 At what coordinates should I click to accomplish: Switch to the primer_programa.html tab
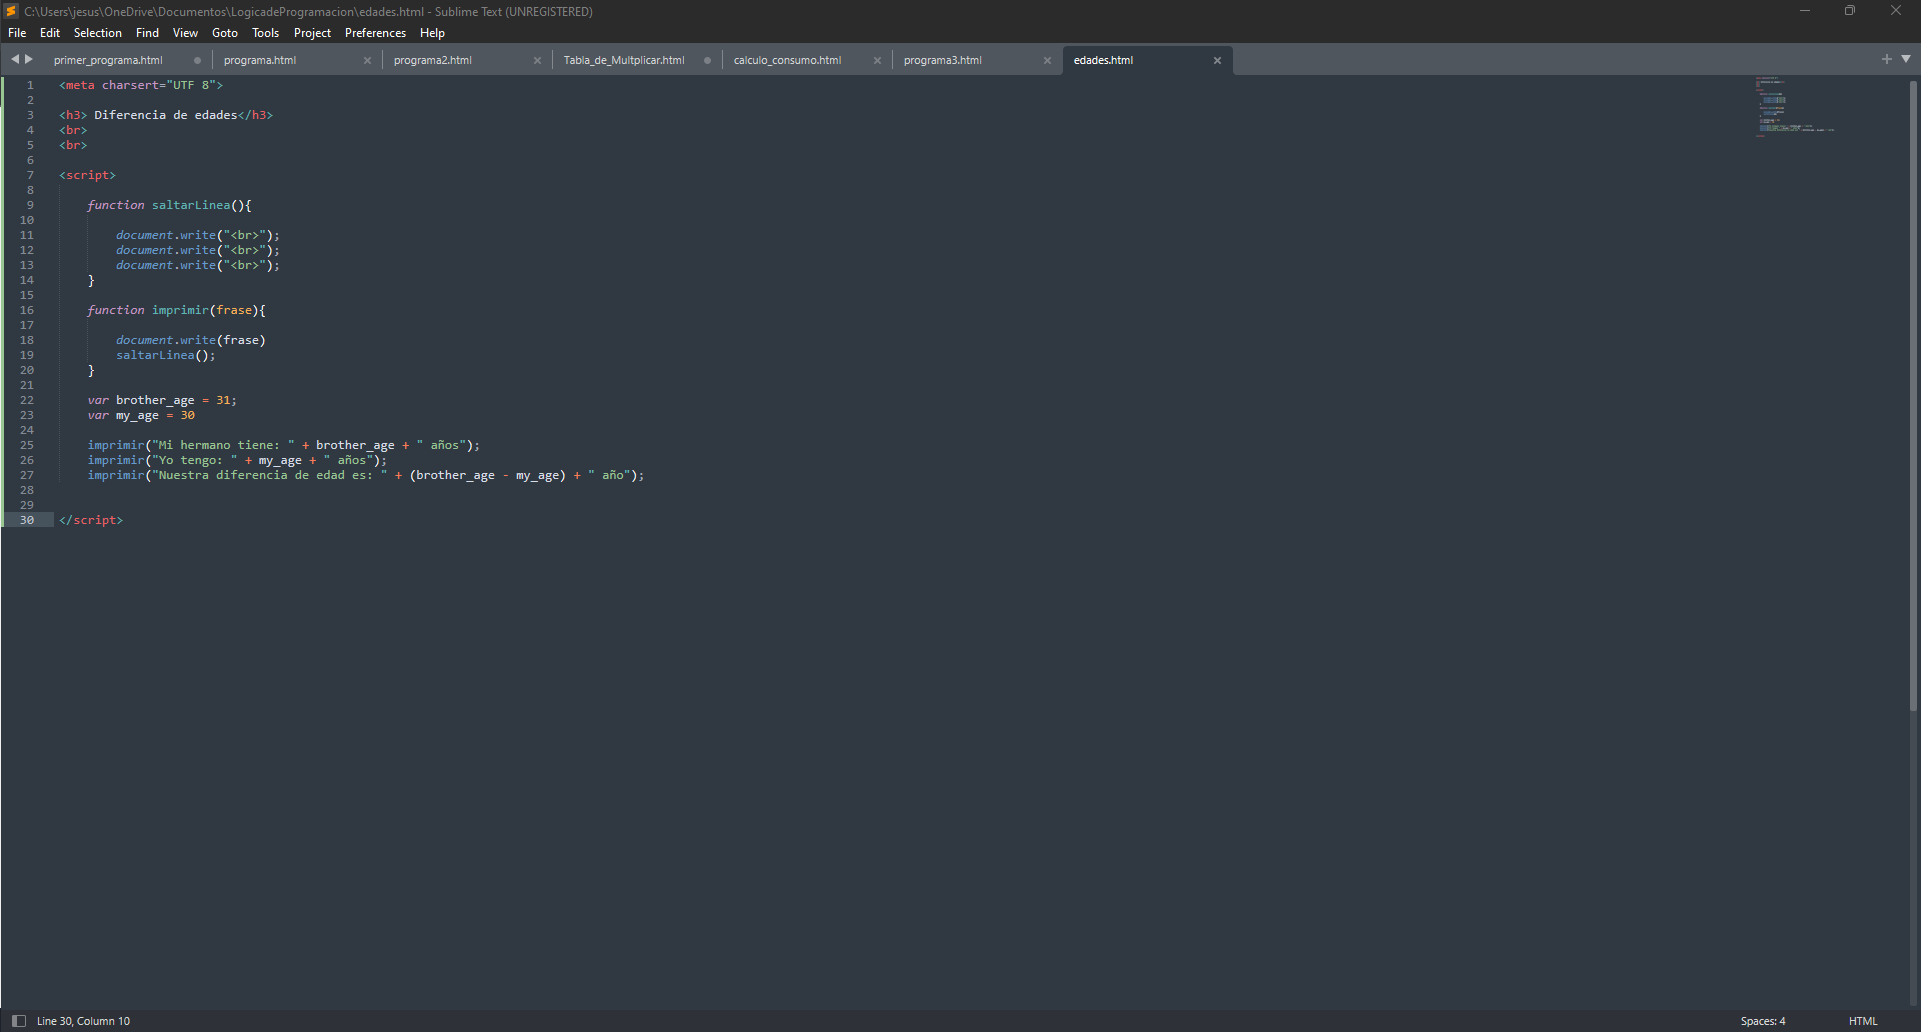pos(108,60)
